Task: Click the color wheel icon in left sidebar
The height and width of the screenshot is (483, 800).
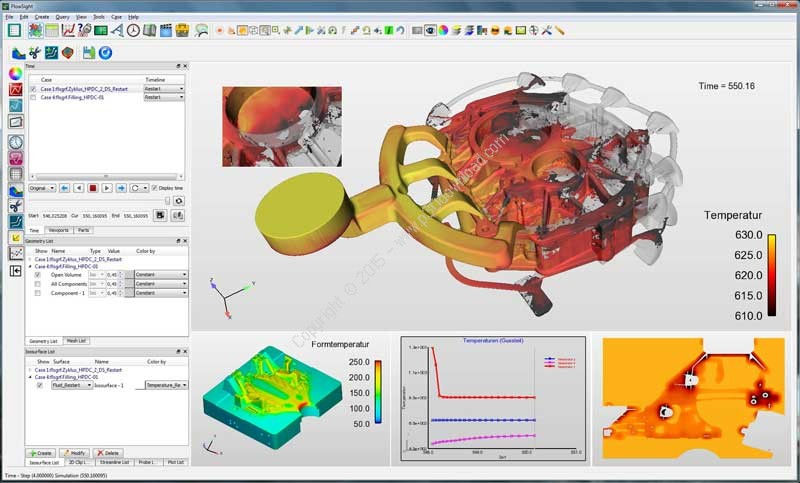Action: tap(16, 73)
